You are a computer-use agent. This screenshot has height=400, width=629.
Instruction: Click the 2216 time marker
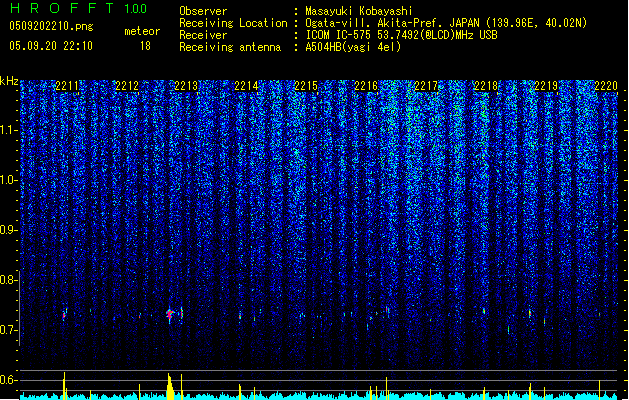click(366, 86)
